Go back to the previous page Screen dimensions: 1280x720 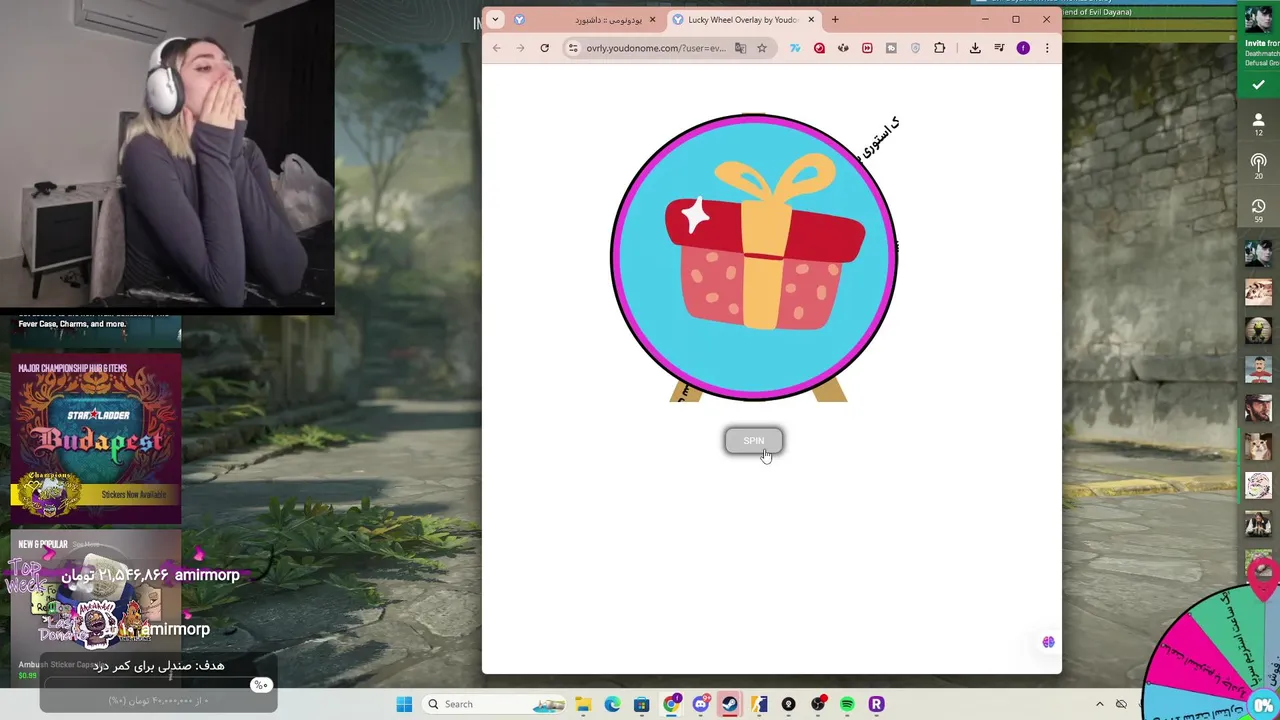pos(496,48)
